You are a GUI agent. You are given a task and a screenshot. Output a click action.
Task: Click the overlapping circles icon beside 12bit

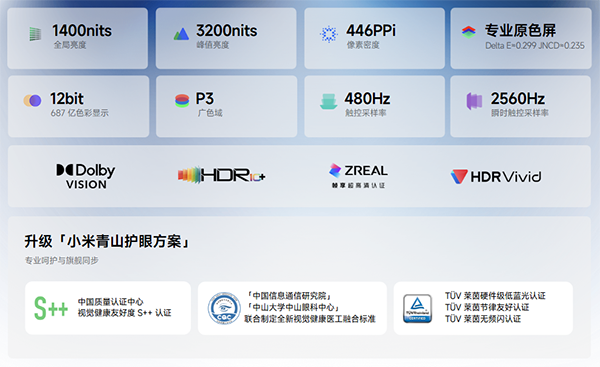pyautogui.click(x=33, y=101)
